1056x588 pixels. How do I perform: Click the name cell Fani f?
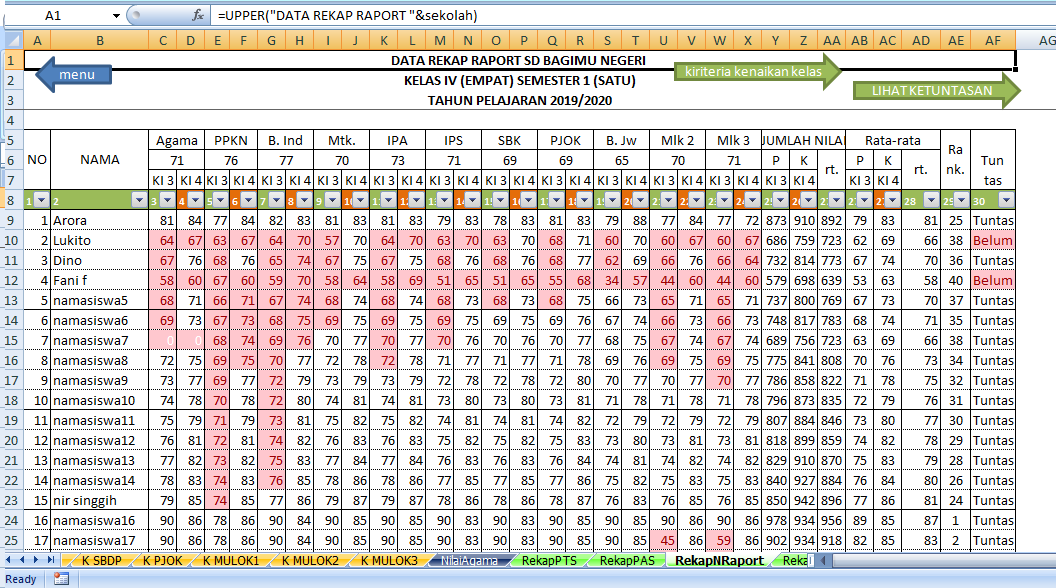click(100, 280)
